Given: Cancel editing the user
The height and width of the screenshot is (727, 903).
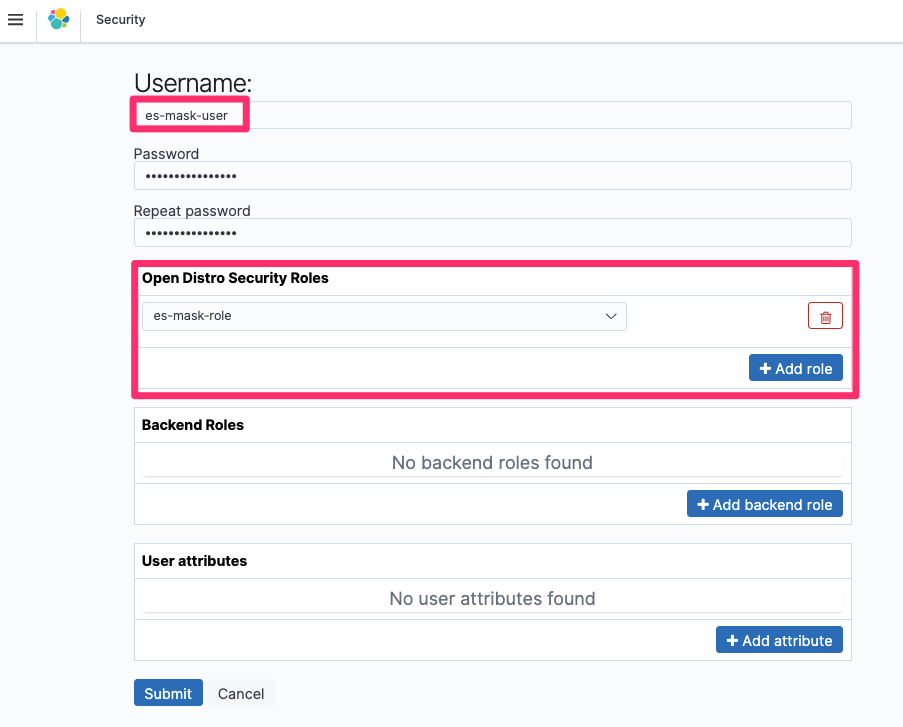Looking at the screenshot, I should tap(240, 692).
